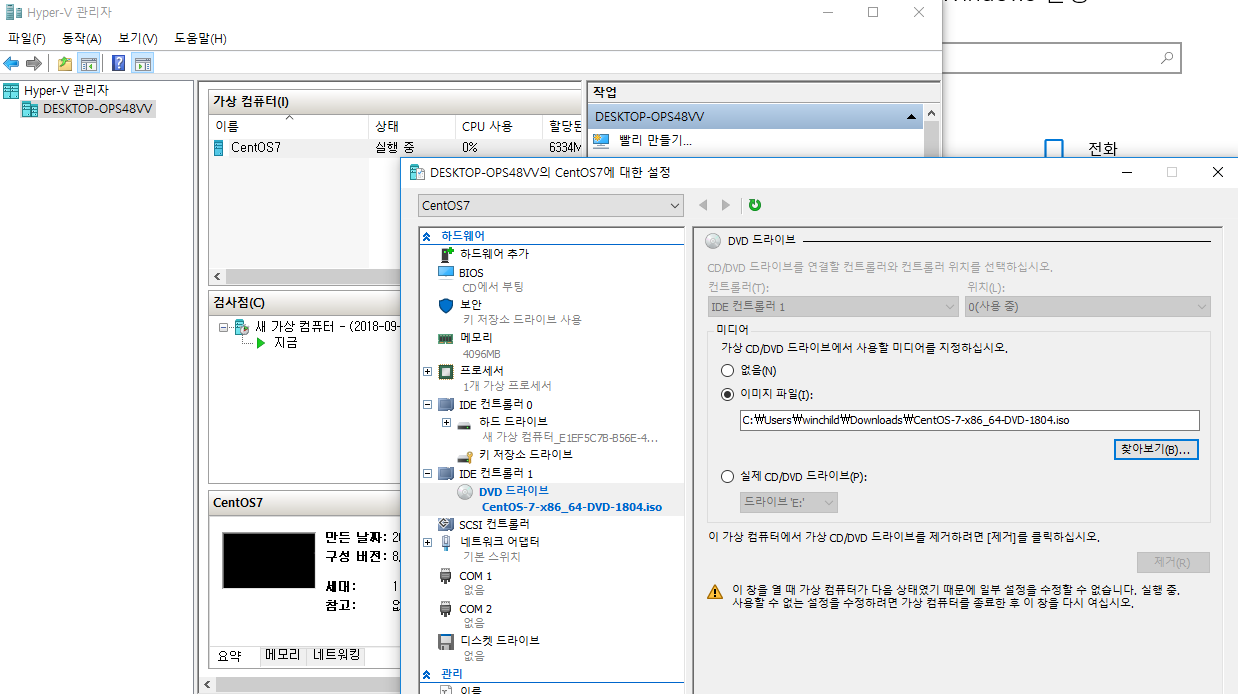Open SCSI 컨트롤러 settings item
Image resolution: width=1238 pixels, height=694 pixels.
(x=494, y=524)
